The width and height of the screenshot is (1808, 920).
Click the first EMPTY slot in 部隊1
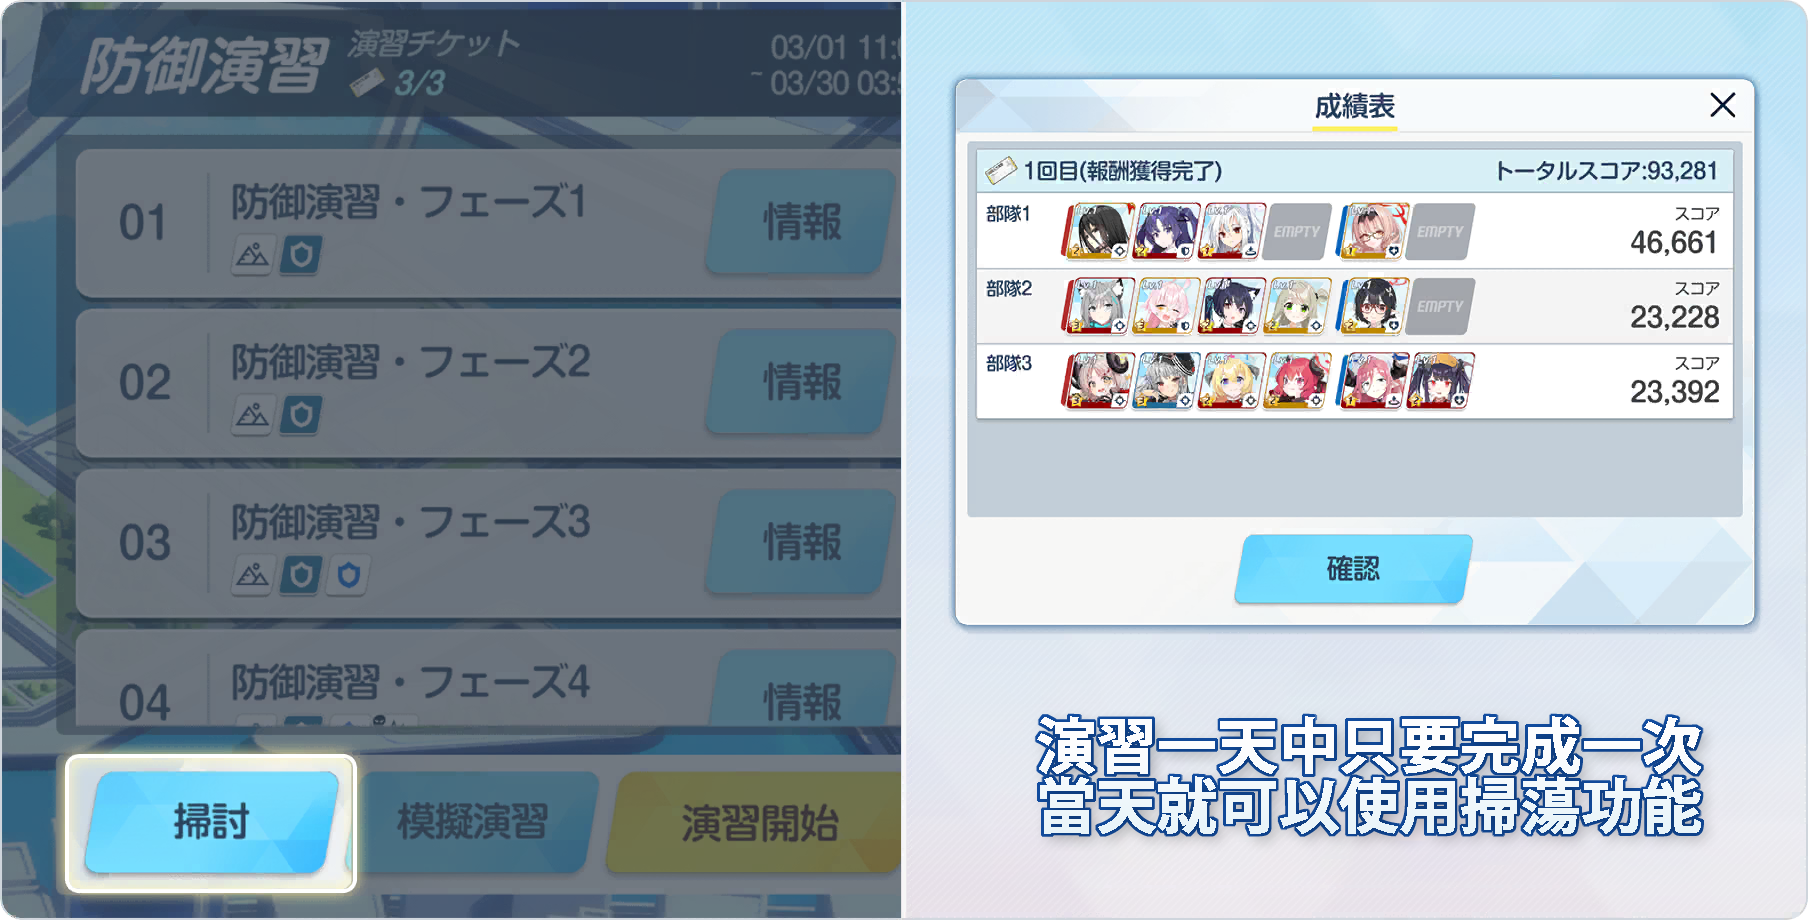[x=1297, y=231]
